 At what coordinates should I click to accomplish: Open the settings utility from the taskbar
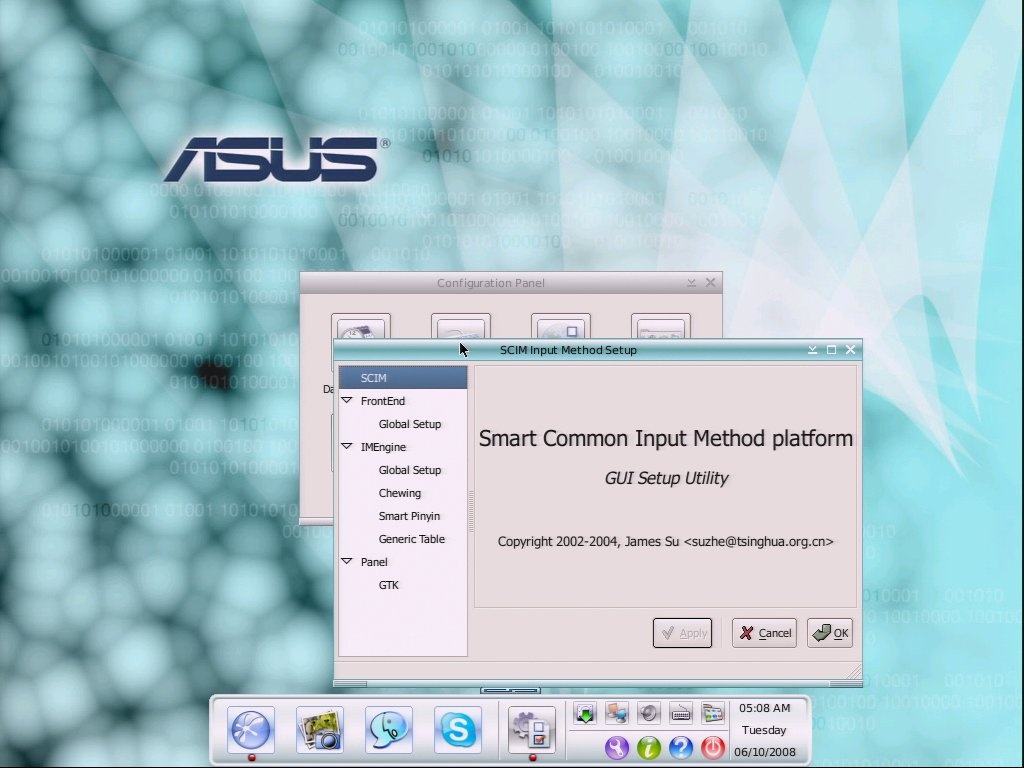point(533,730)
